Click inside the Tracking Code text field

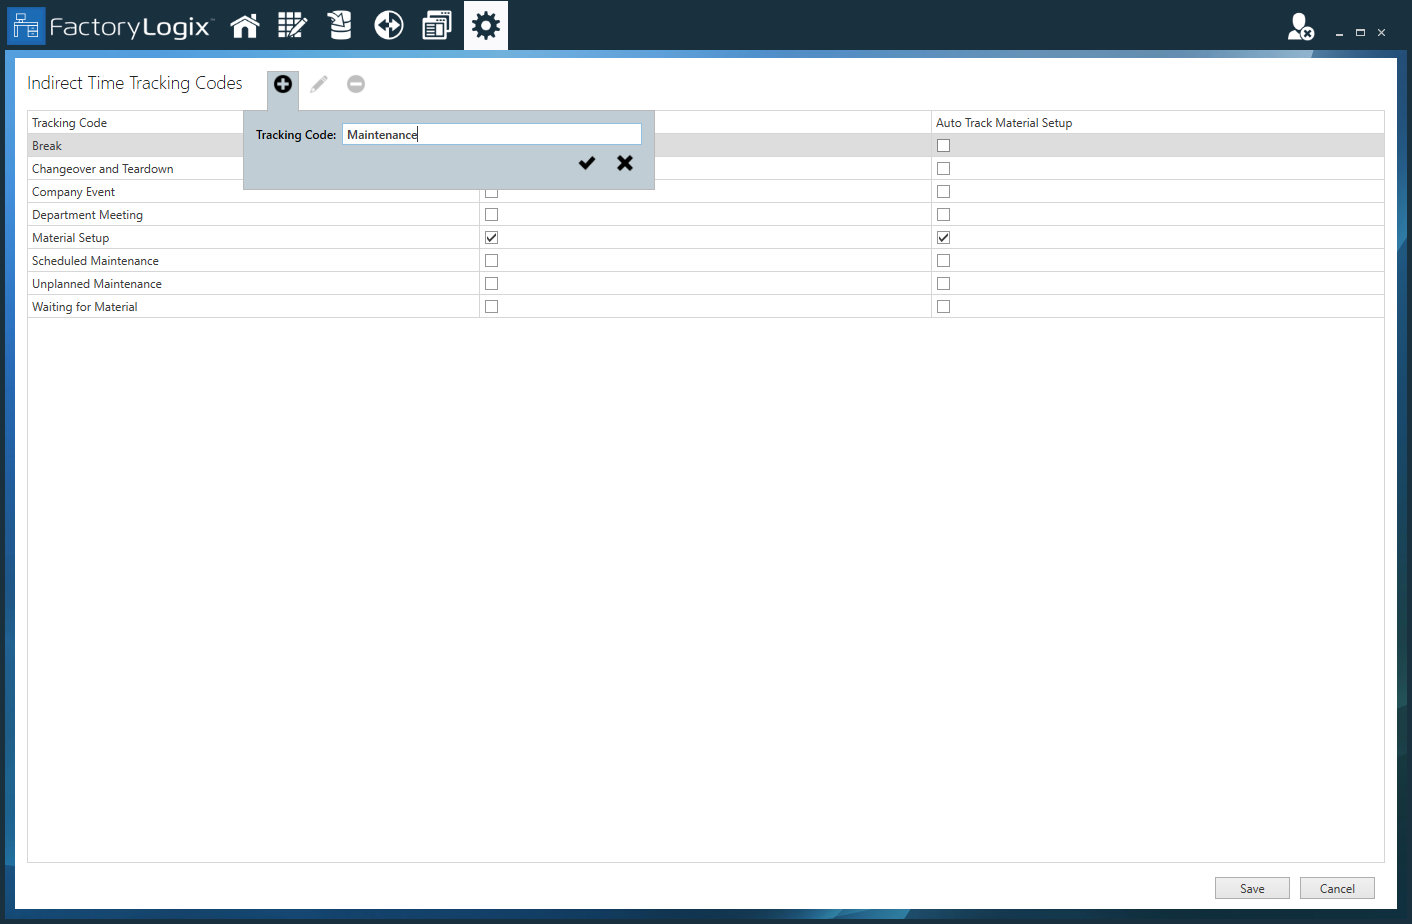[x=491, y=133]
